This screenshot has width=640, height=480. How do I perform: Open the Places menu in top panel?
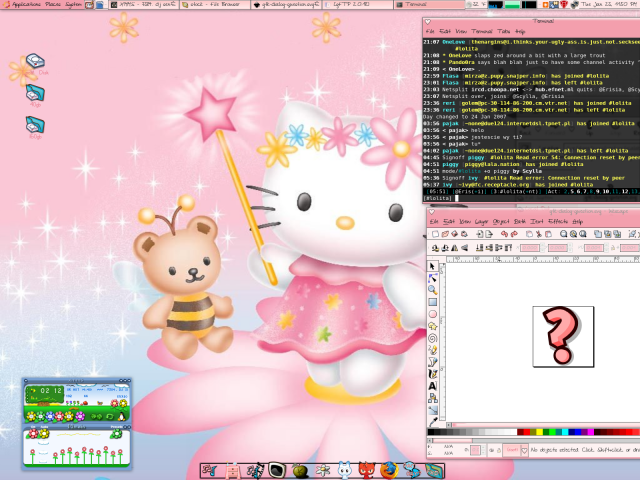(x=53, y=4)
